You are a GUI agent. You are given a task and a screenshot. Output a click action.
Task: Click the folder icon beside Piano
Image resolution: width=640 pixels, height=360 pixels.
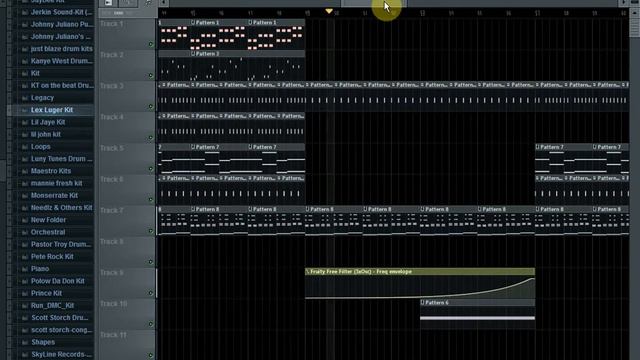(24, 269)
